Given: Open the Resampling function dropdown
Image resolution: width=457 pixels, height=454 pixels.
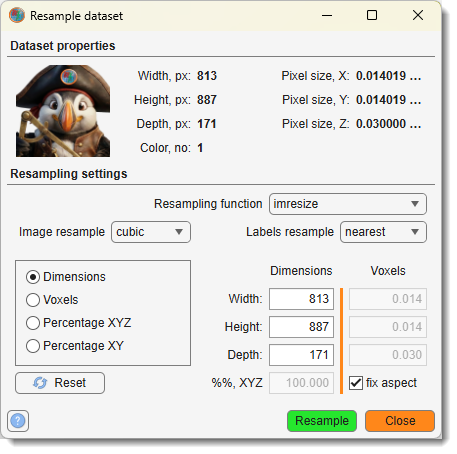Looking at the screenshot, I should pos(348,204).
